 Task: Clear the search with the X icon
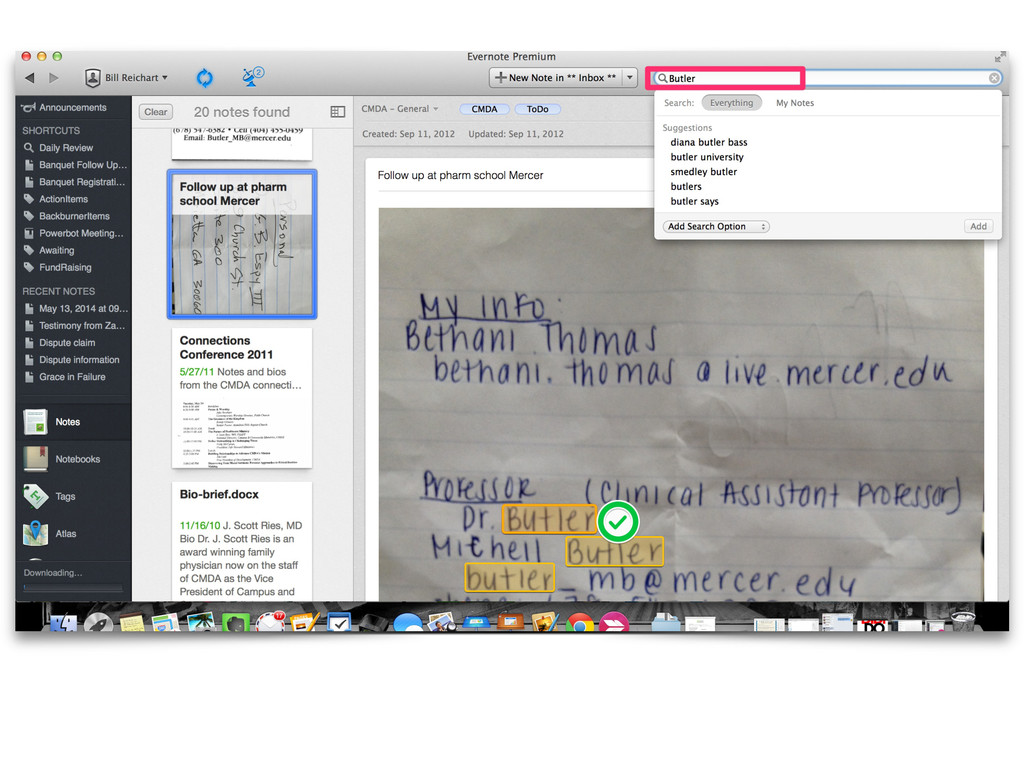[993, 78]
